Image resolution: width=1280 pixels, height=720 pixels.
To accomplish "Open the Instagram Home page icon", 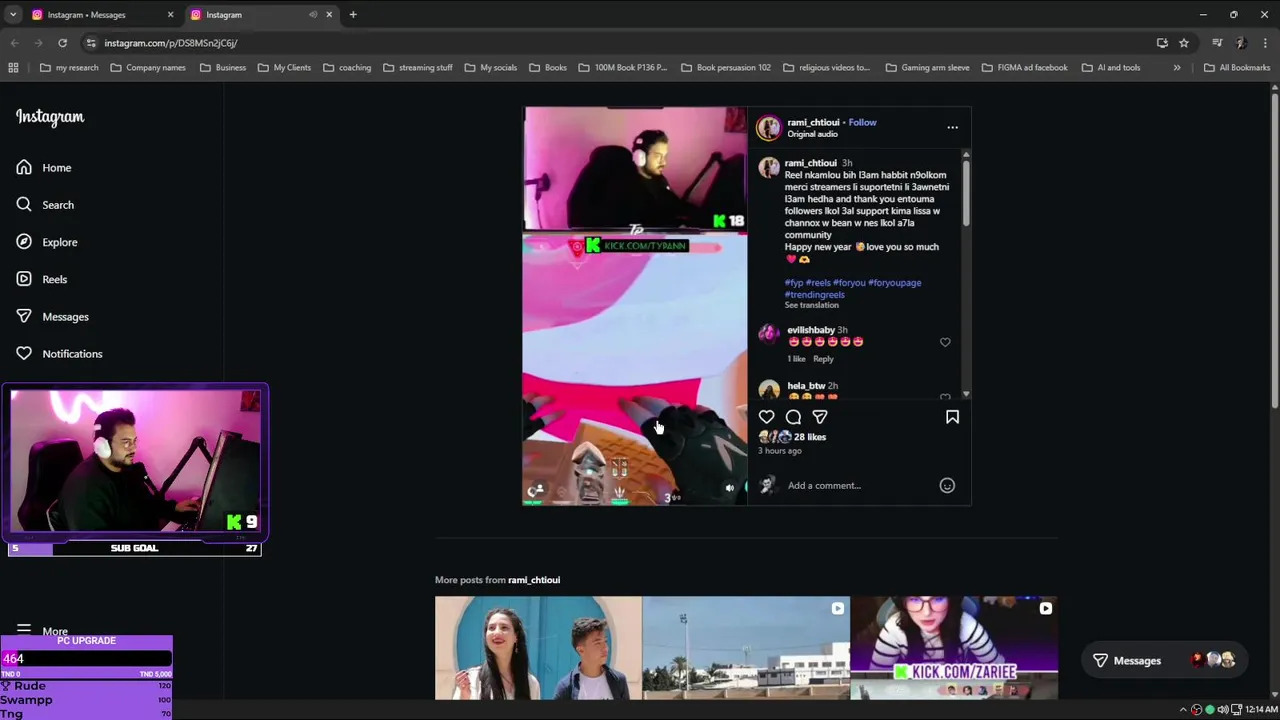I will tap(24, 168).
